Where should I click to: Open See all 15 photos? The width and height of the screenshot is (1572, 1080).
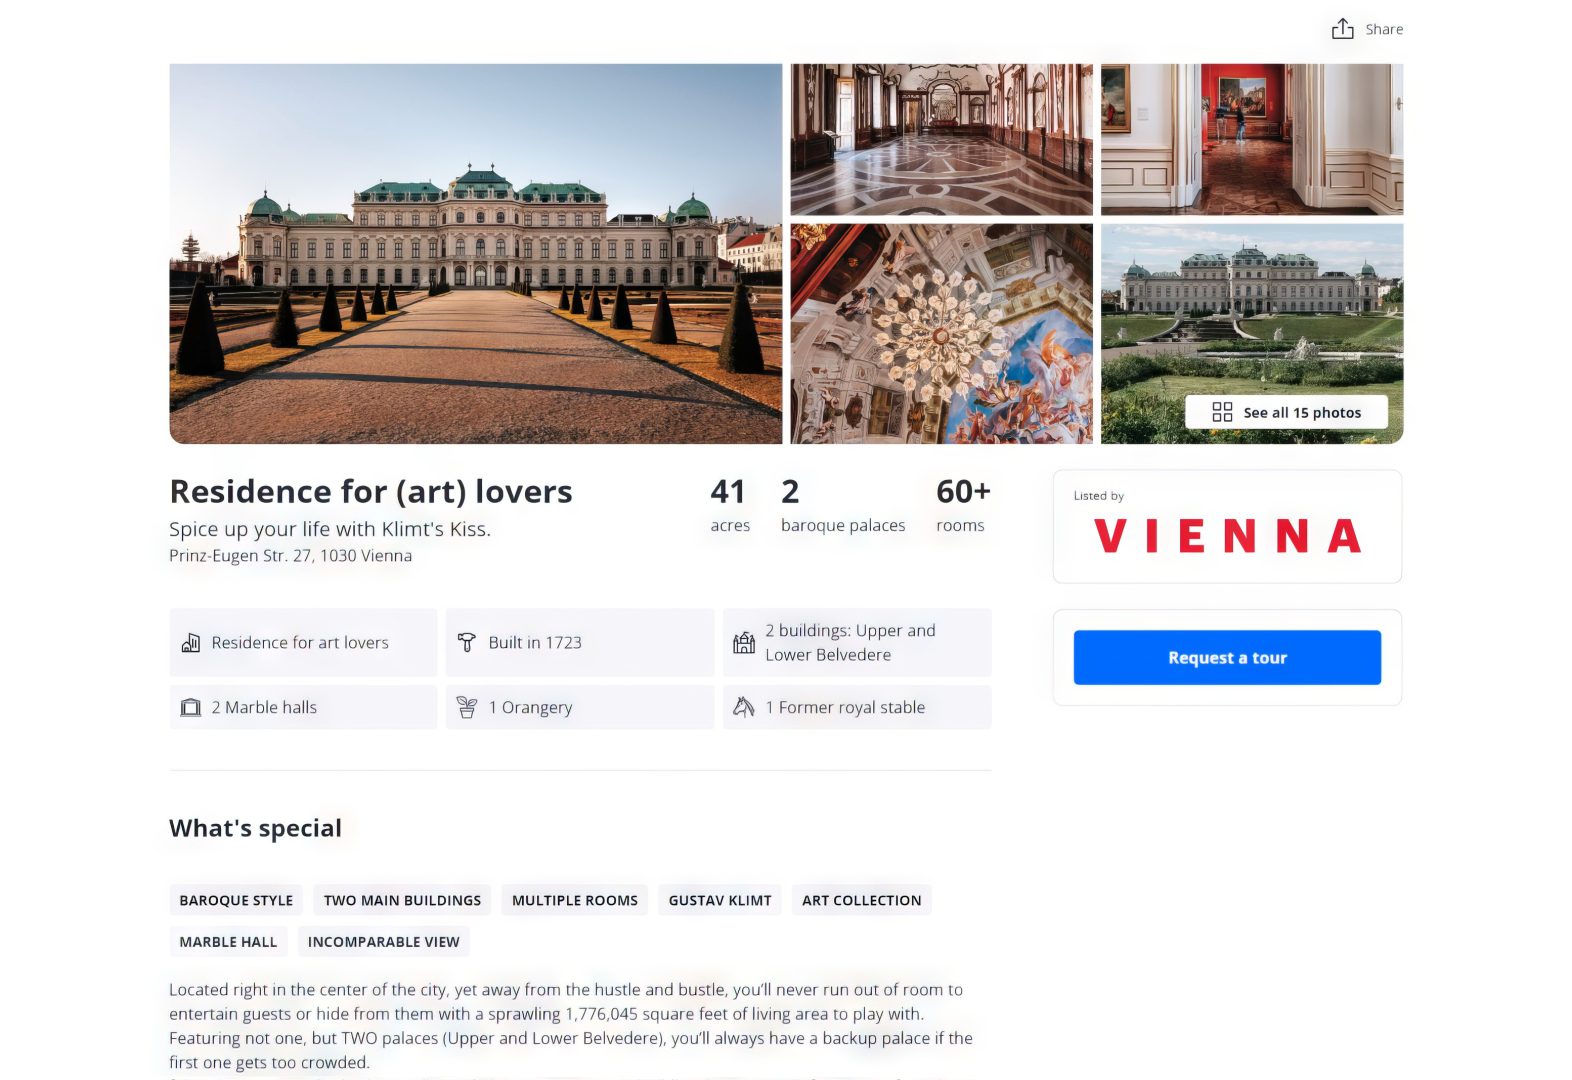pos(1301,412)
